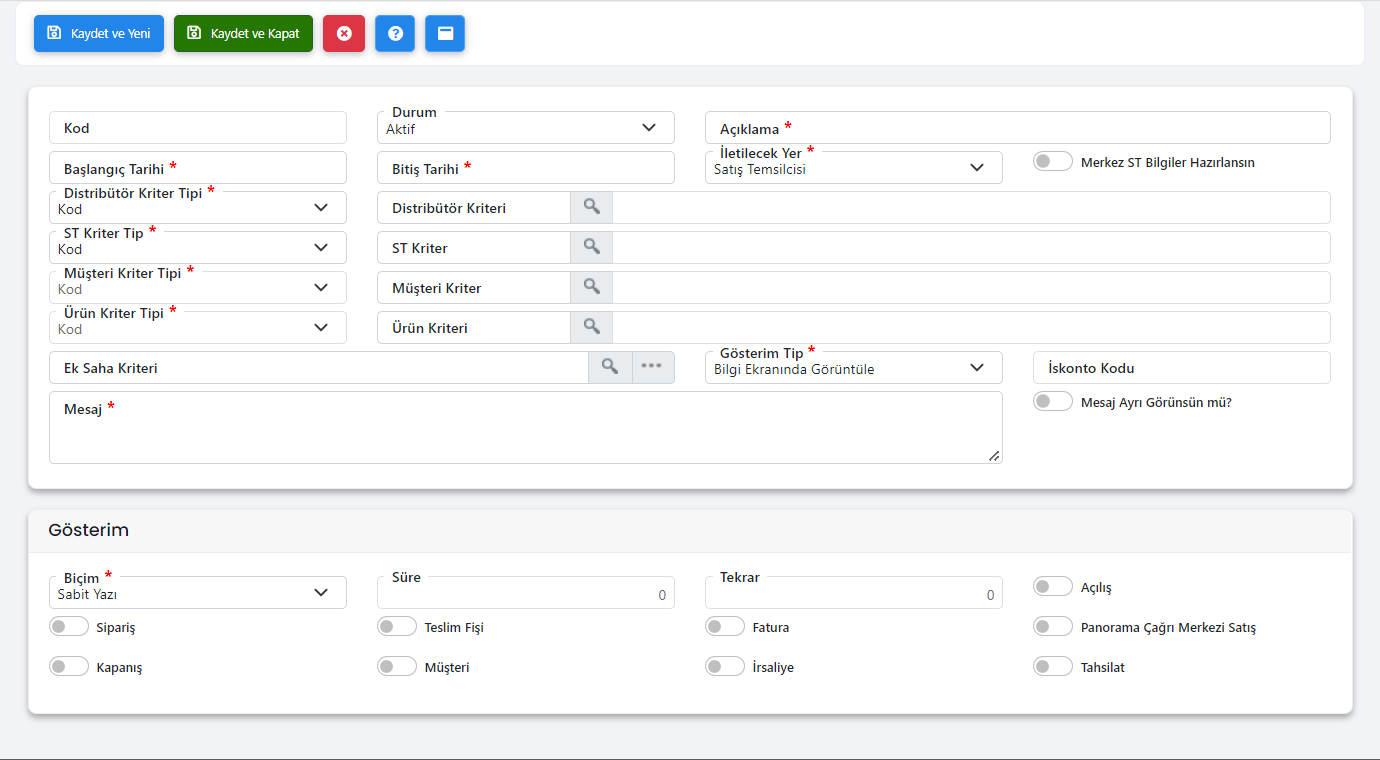Open the Gösterim Tip dropdown
Screen dimensions: 1380x760
point(854,368)
